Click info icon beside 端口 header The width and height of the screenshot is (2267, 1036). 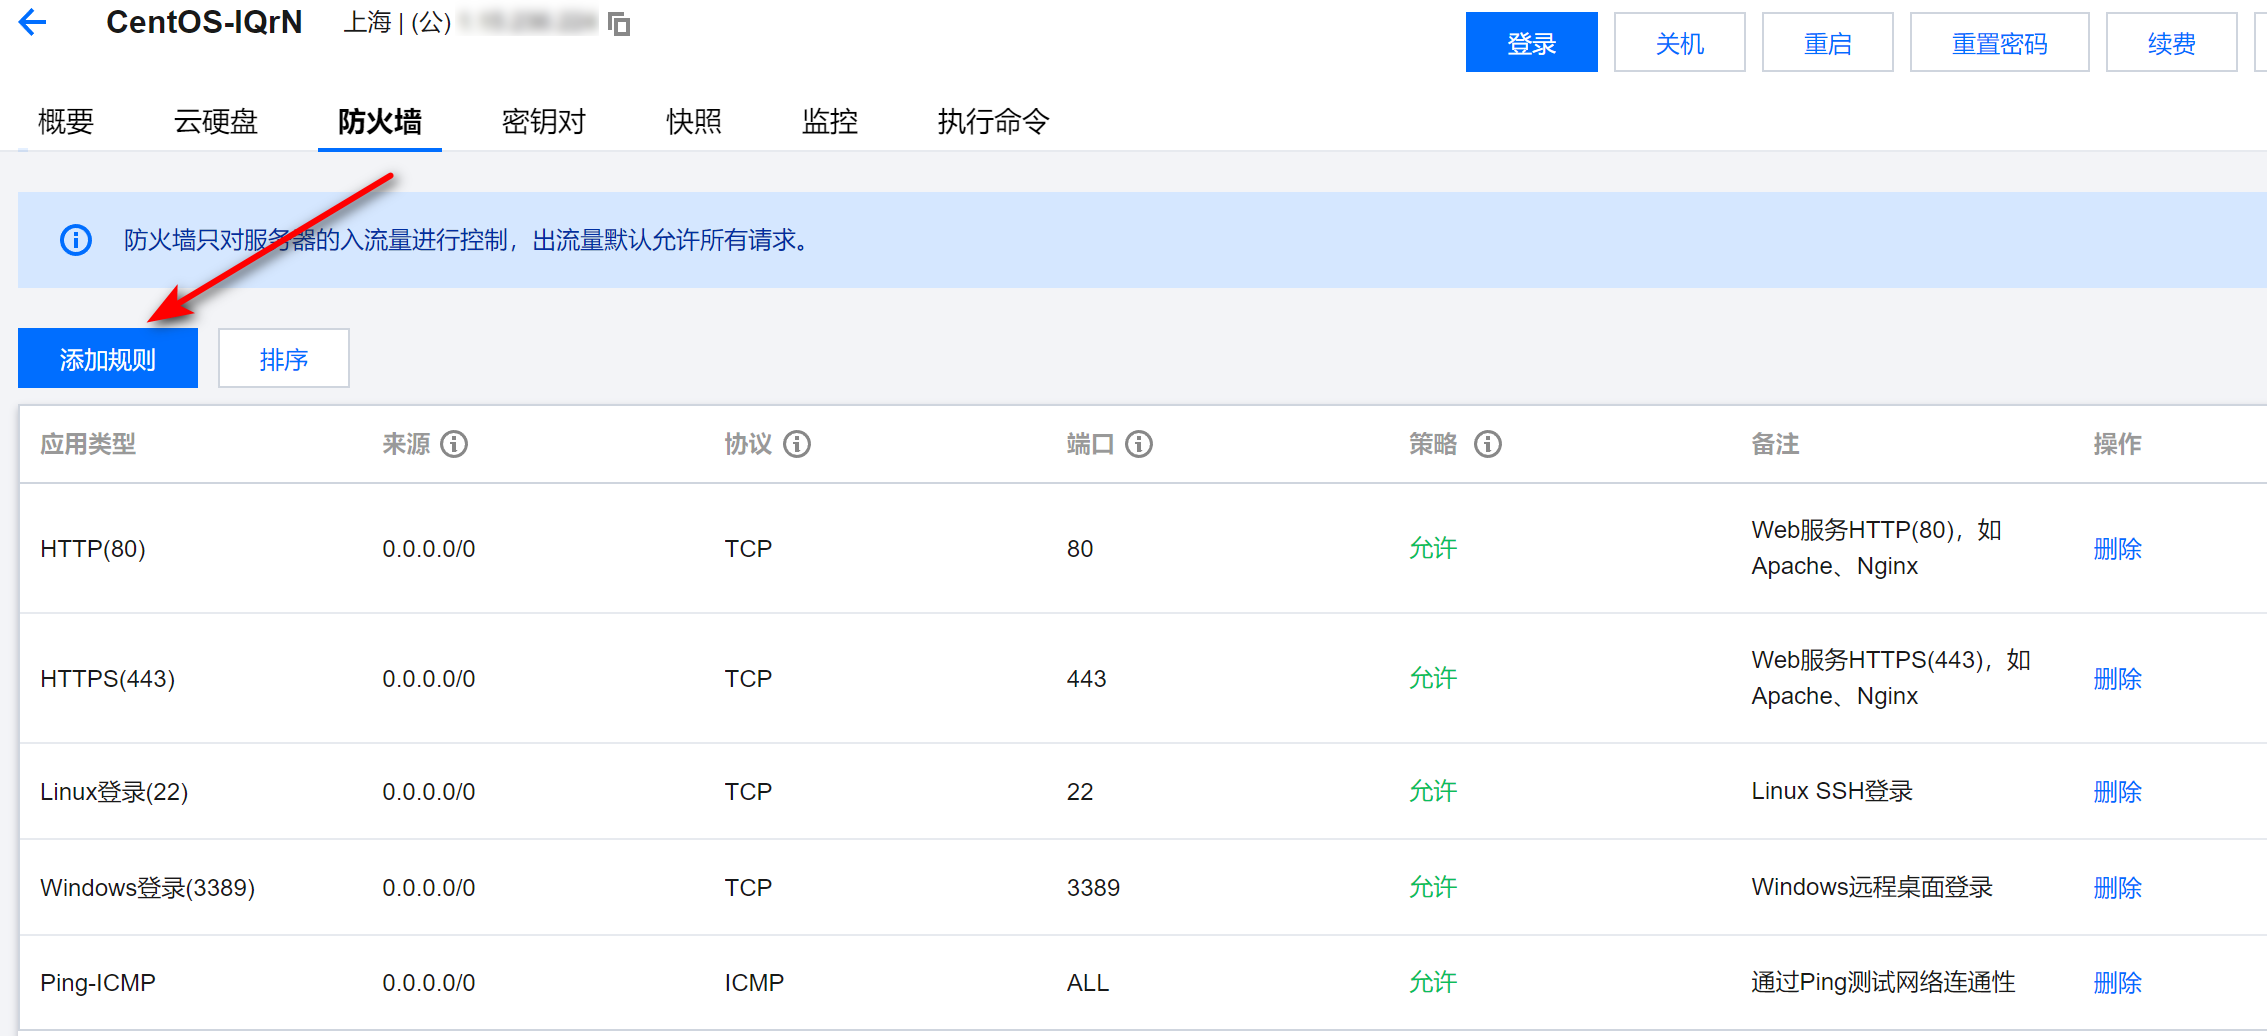(1139, 444)
